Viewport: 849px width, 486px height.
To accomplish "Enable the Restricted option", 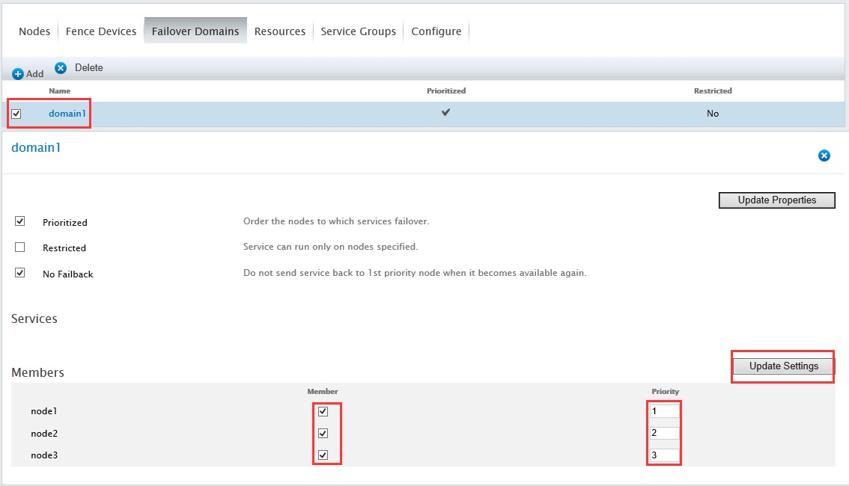I will (x=20, y=248).
